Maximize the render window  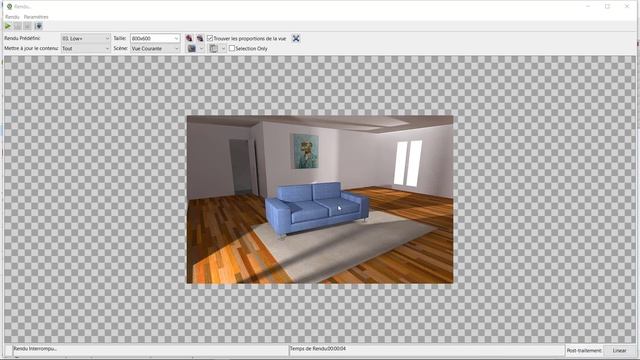click(607, 7)
